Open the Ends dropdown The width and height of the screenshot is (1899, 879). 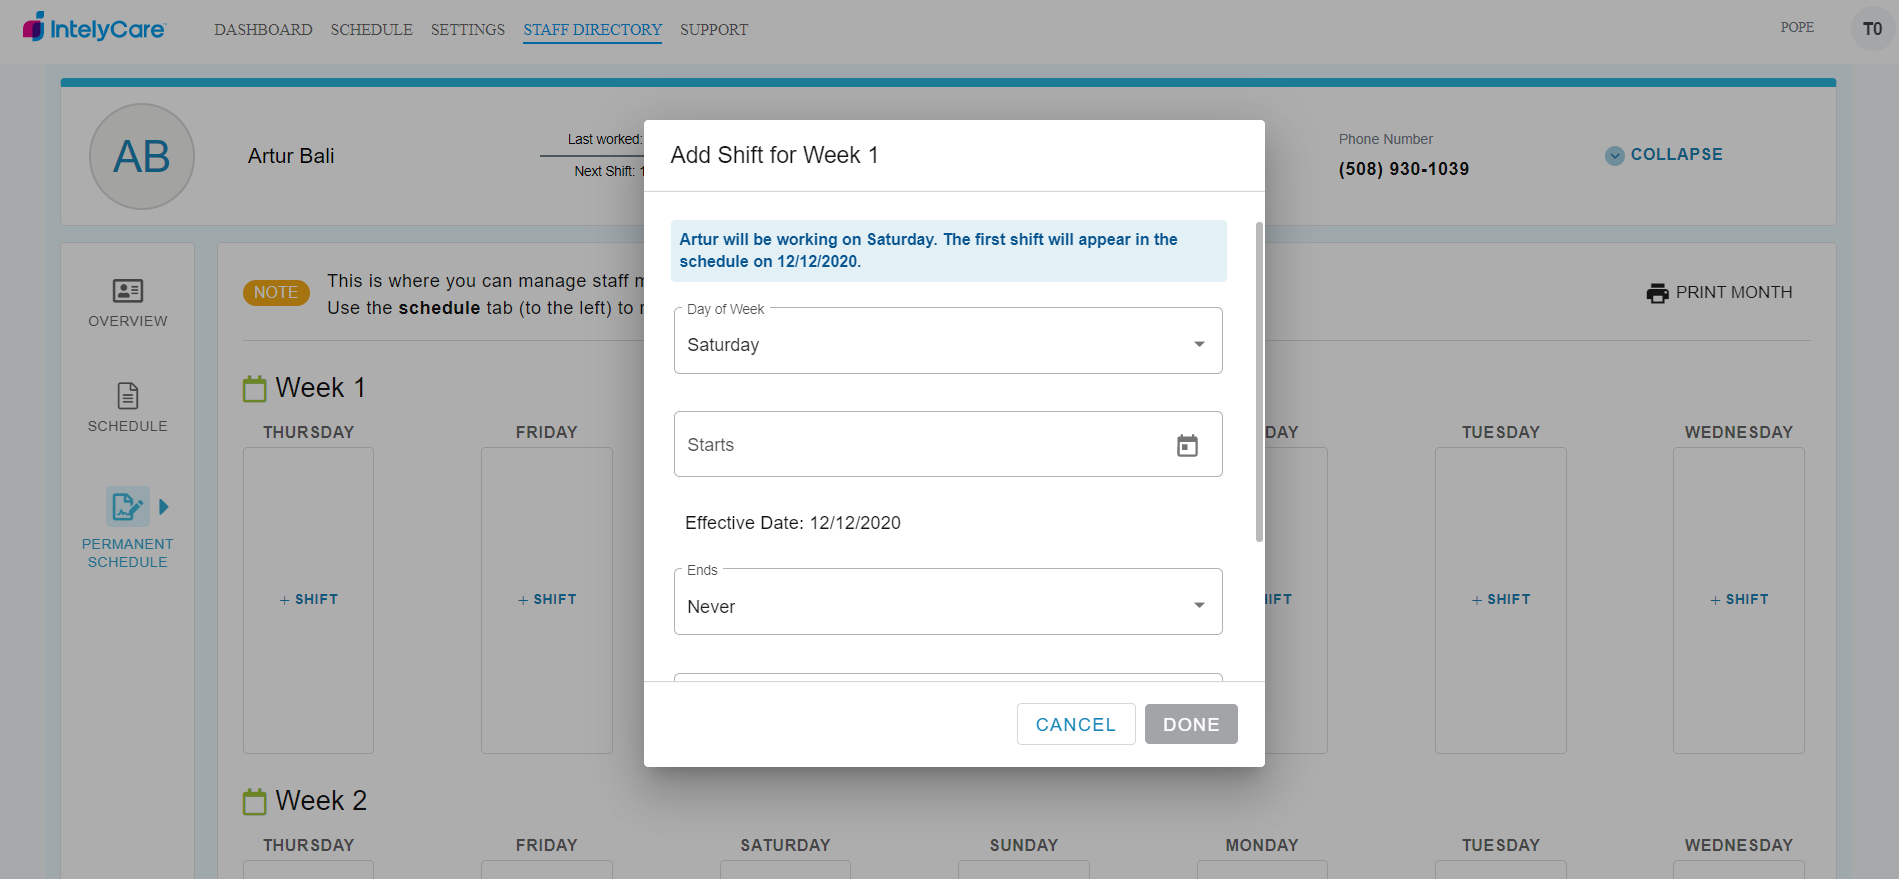948,606
